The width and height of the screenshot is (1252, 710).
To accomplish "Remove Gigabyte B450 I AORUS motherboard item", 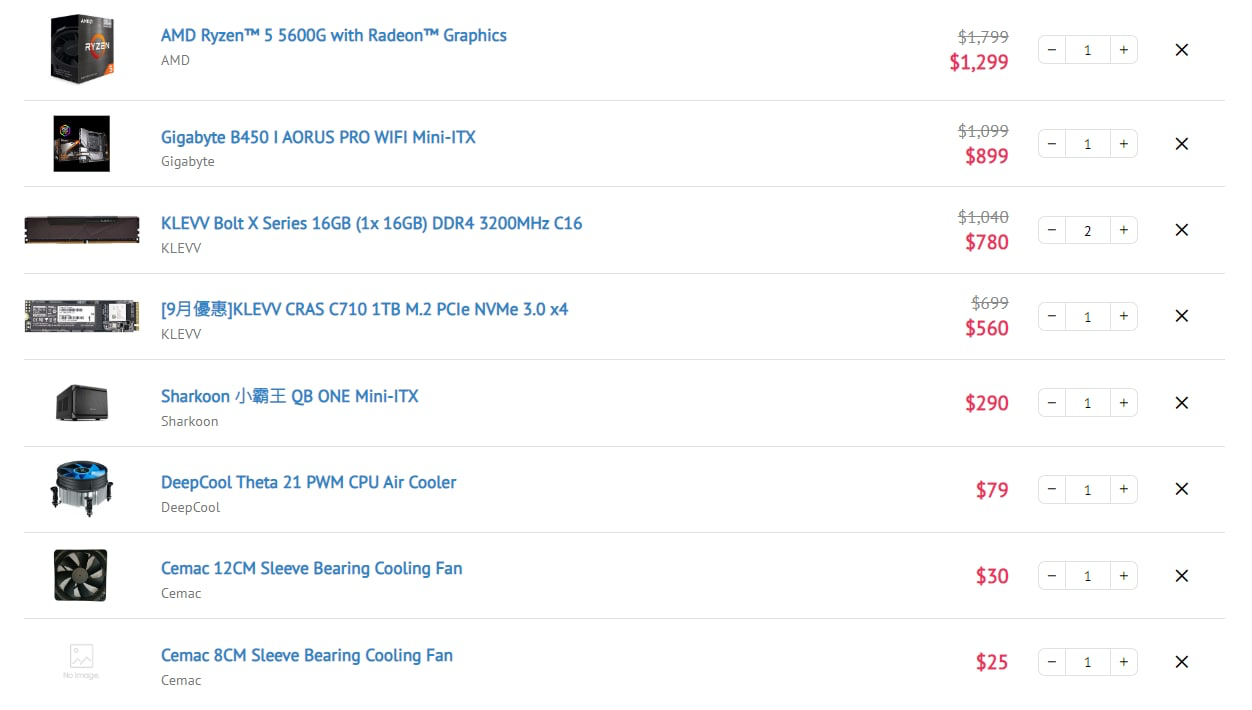I will 1181,144.
